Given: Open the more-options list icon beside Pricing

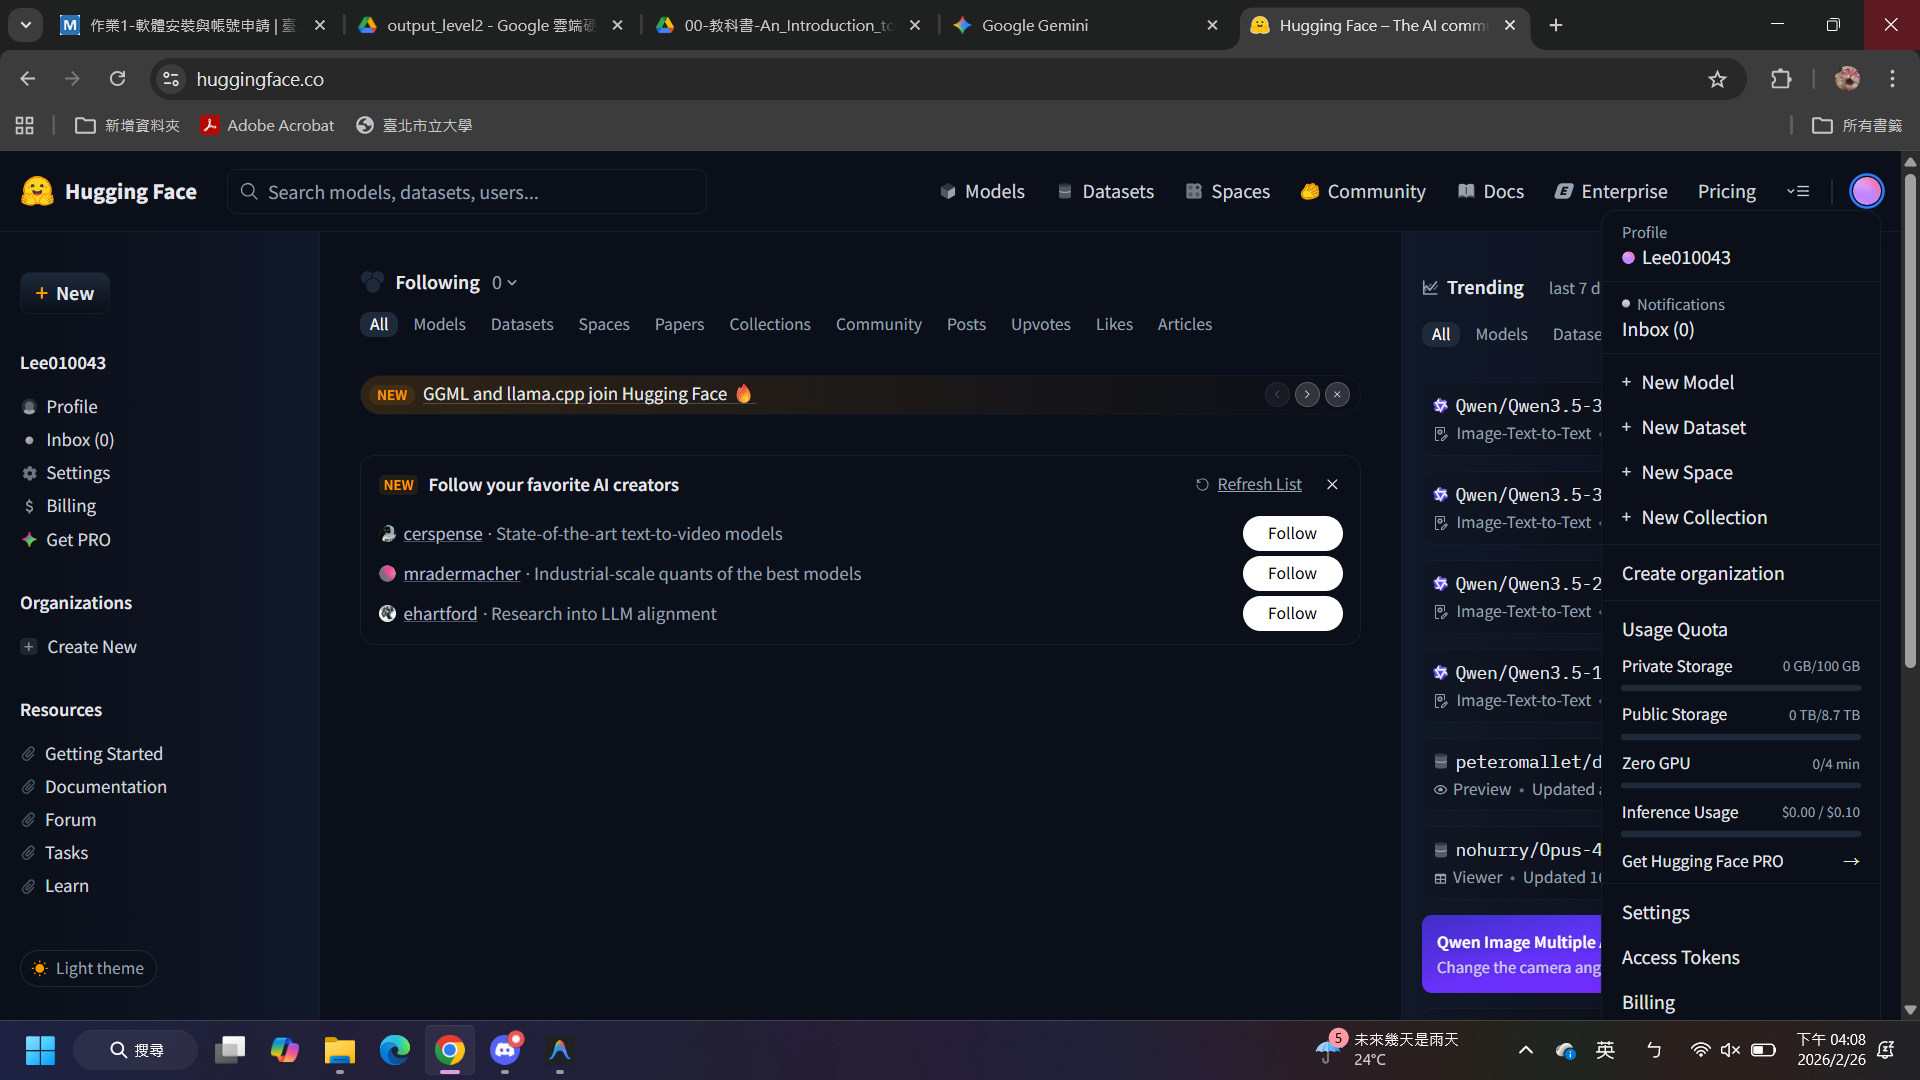Looking at the screenshot, I should click(1798, 191).
